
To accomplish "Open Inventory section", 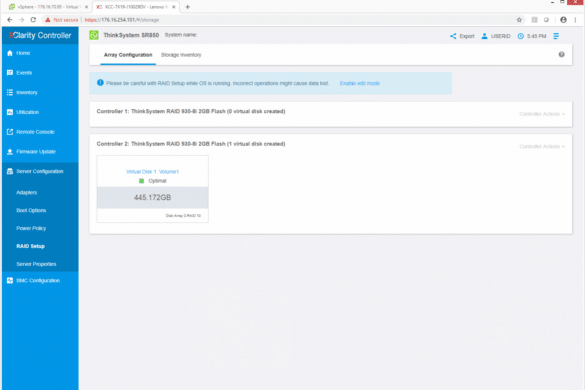I will click(x=27, y=93).
